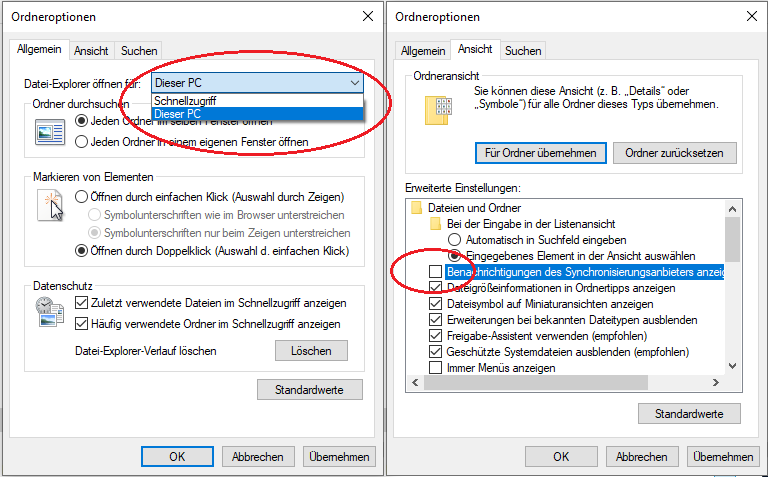Click the advanced settings list scrollbar down arrow

[x=733, y=367]
